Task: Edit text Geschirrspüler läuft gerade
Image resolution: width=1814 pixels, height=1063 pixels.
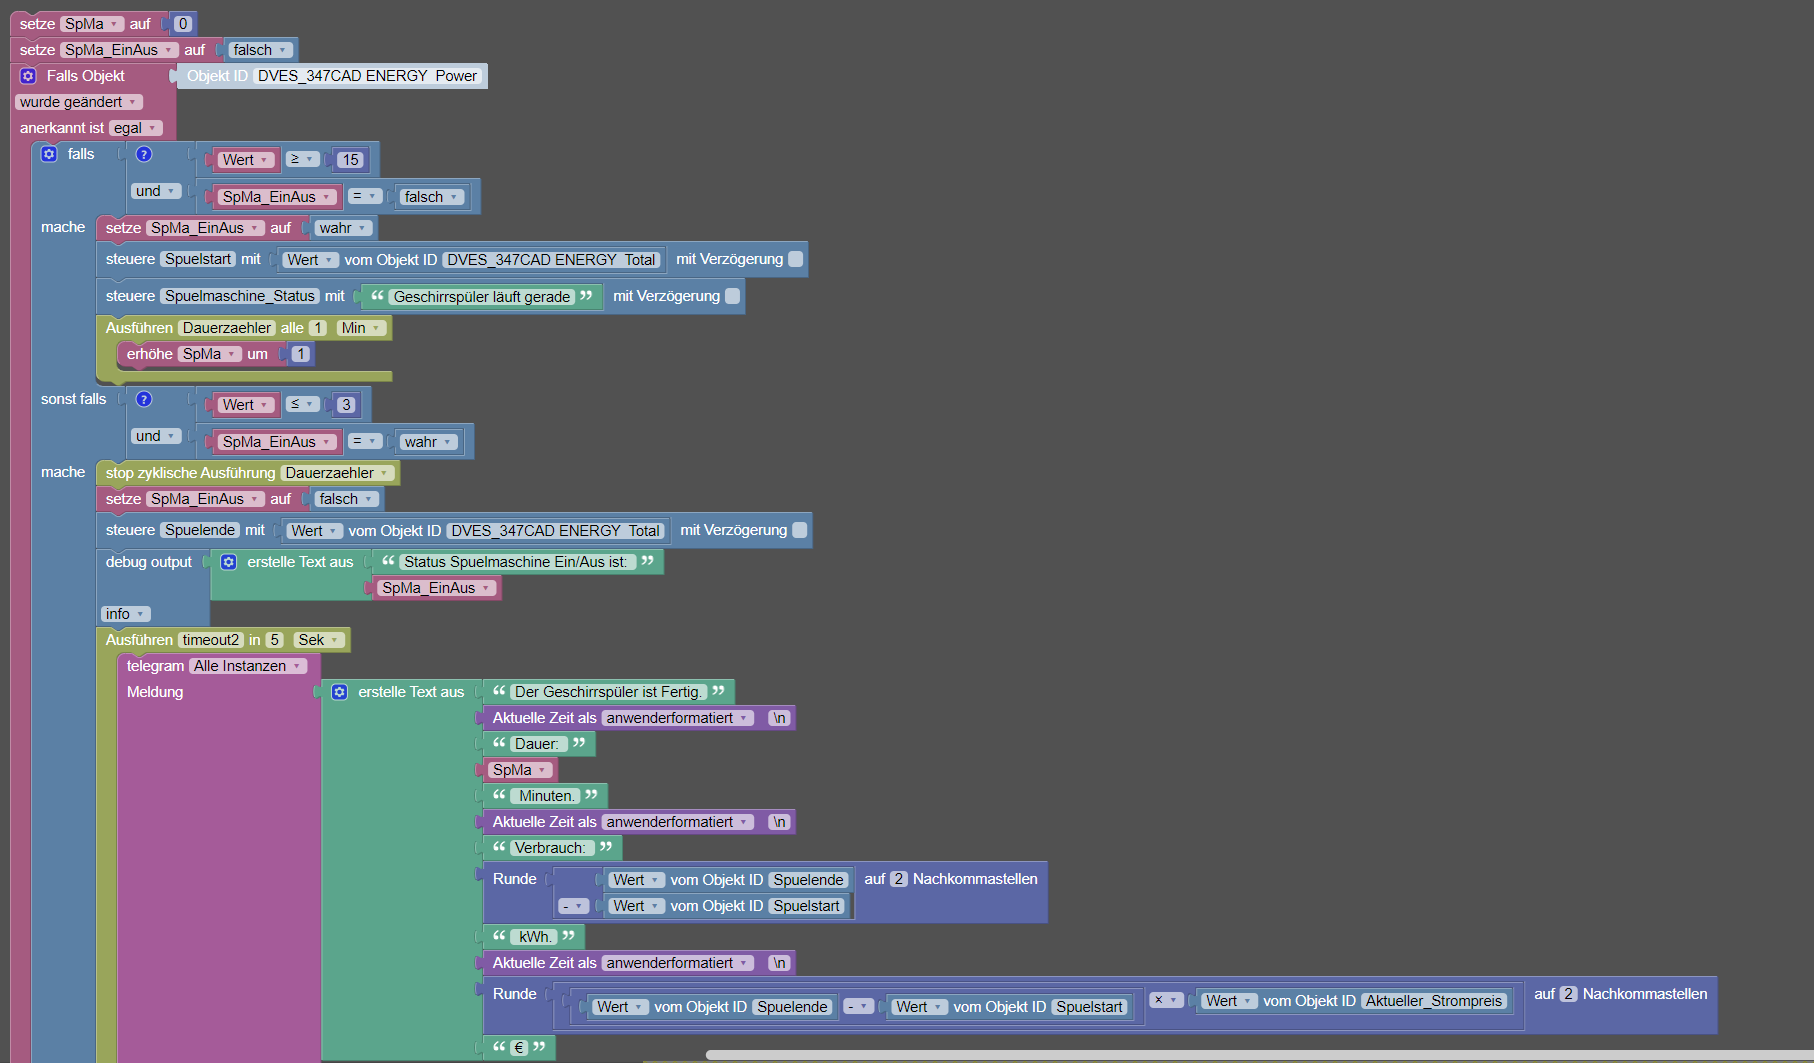Action: pos(482,296)
